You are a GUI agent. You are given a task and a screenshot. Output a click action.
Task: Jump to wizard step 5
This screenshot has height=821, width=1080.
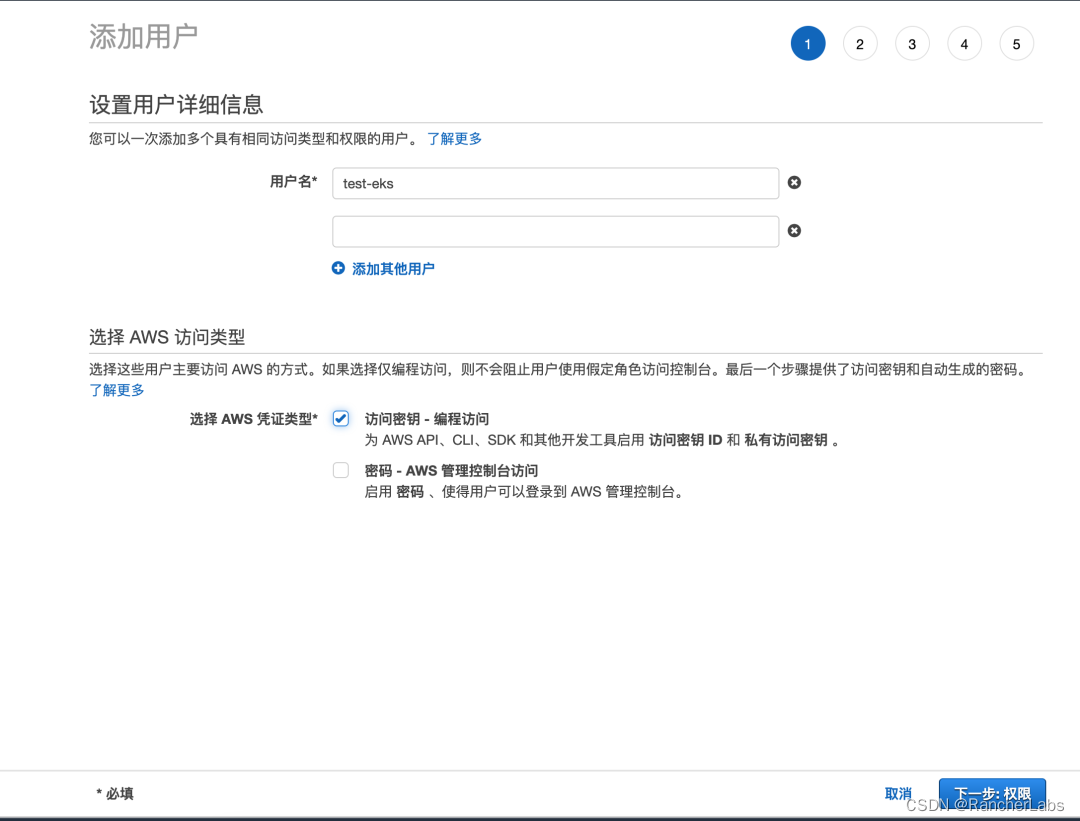tap(1017, 43)
